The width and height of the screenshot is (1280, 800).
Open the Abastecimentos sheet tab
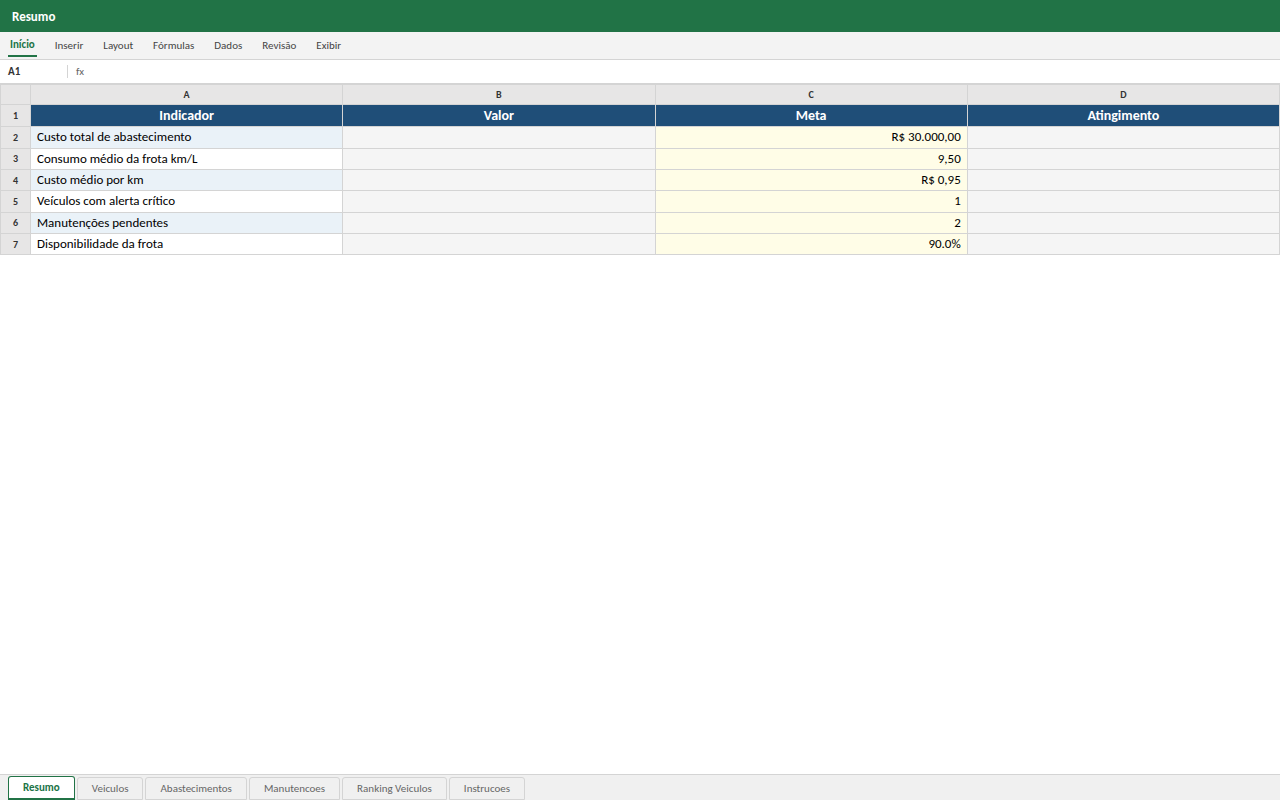[196, 788]
